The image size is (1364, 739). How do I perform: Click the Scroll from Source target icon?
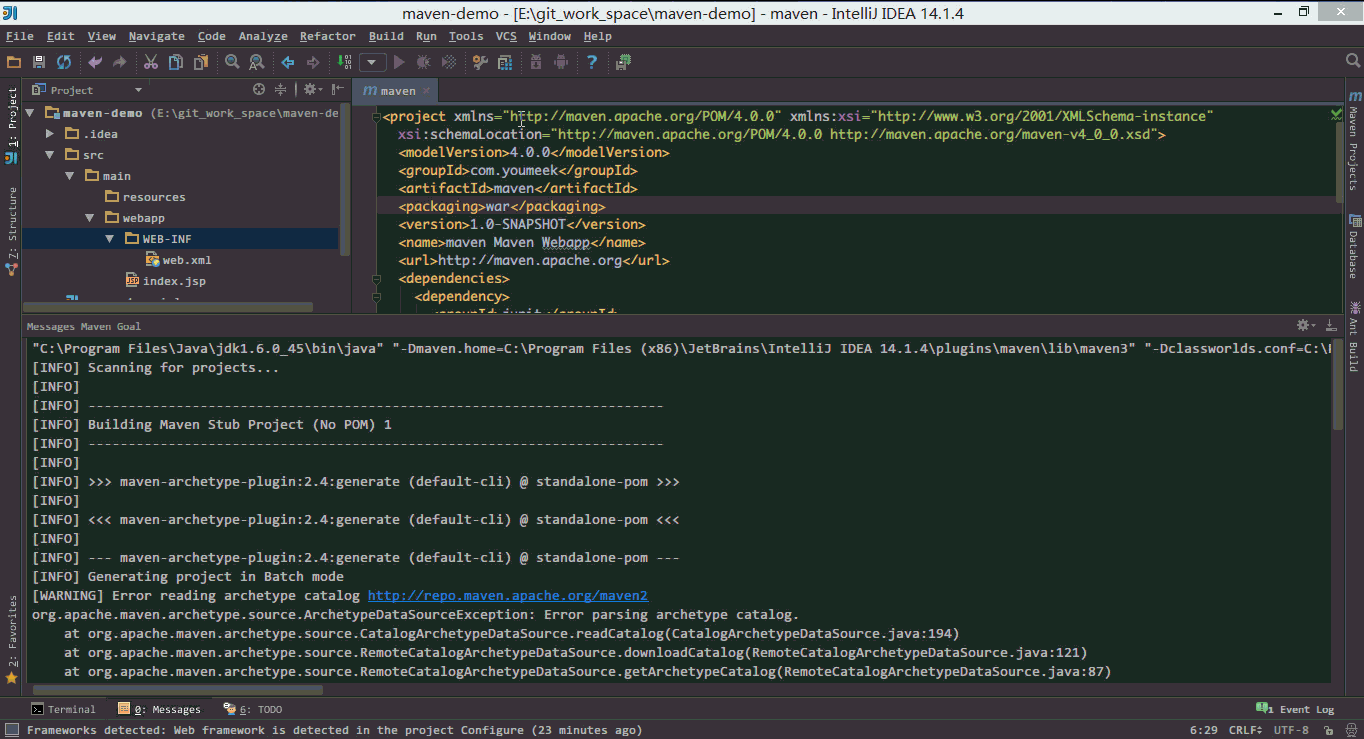(257, 90)
